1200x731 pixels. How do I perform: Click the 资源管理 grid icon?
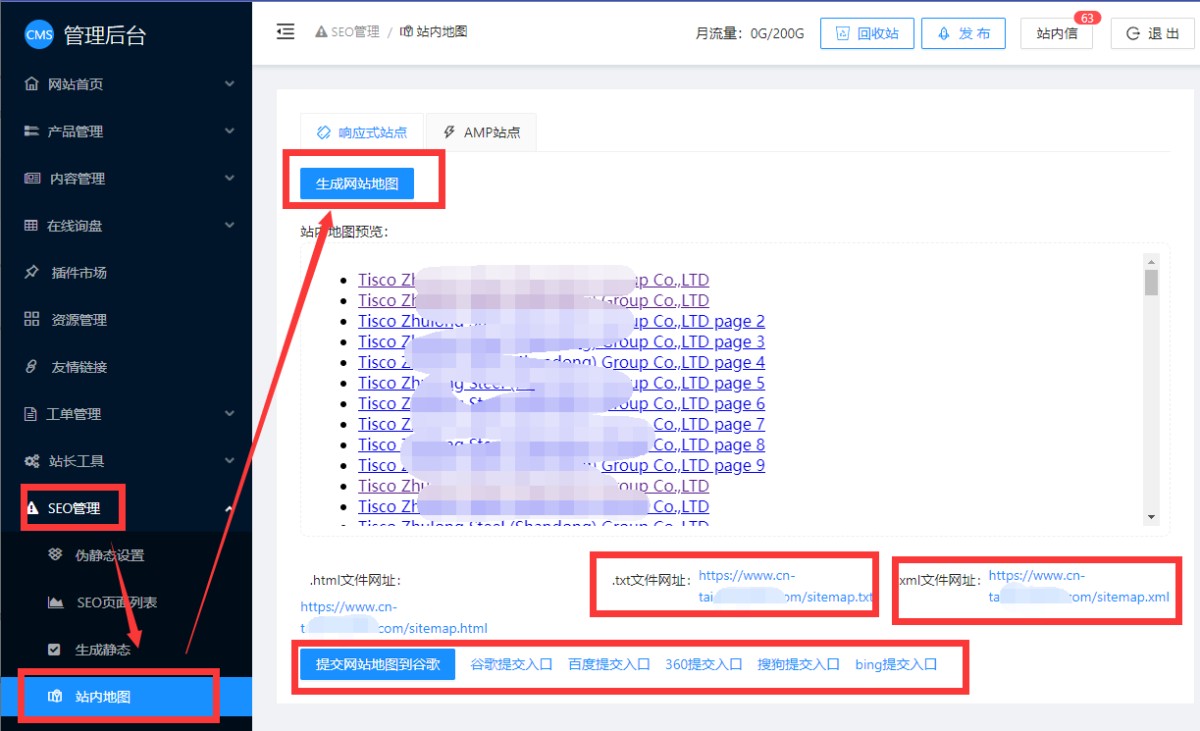tap(31, 319)
